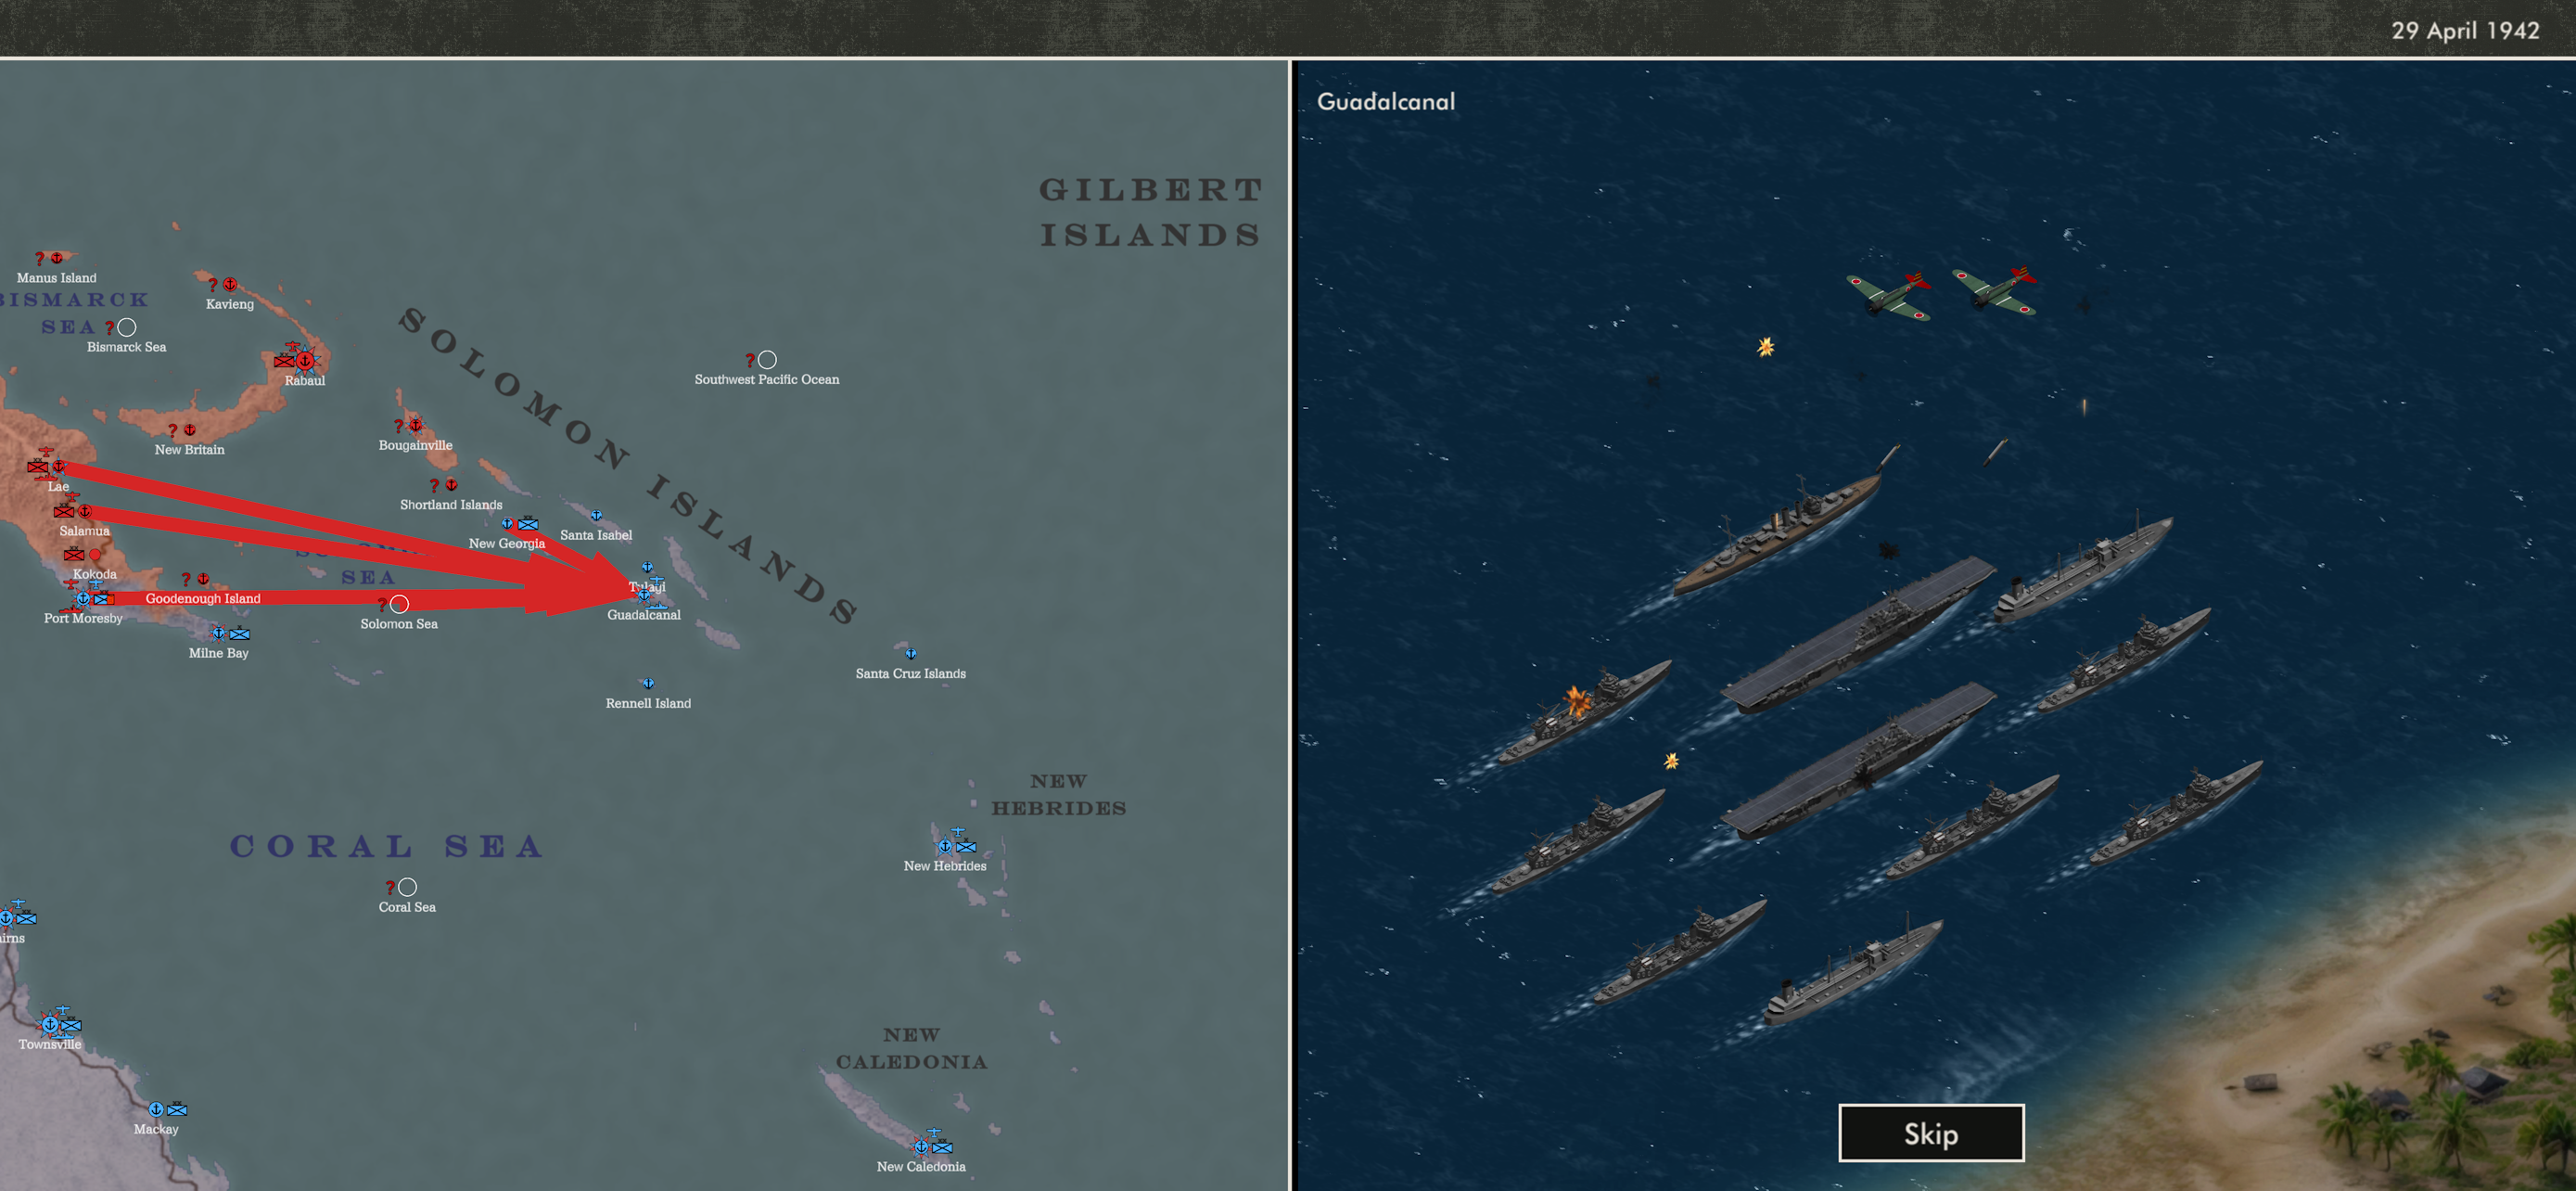This screenshot has width=2576, height=1191.
Task: Select the Townsville label
Action: pos(49,1044)
